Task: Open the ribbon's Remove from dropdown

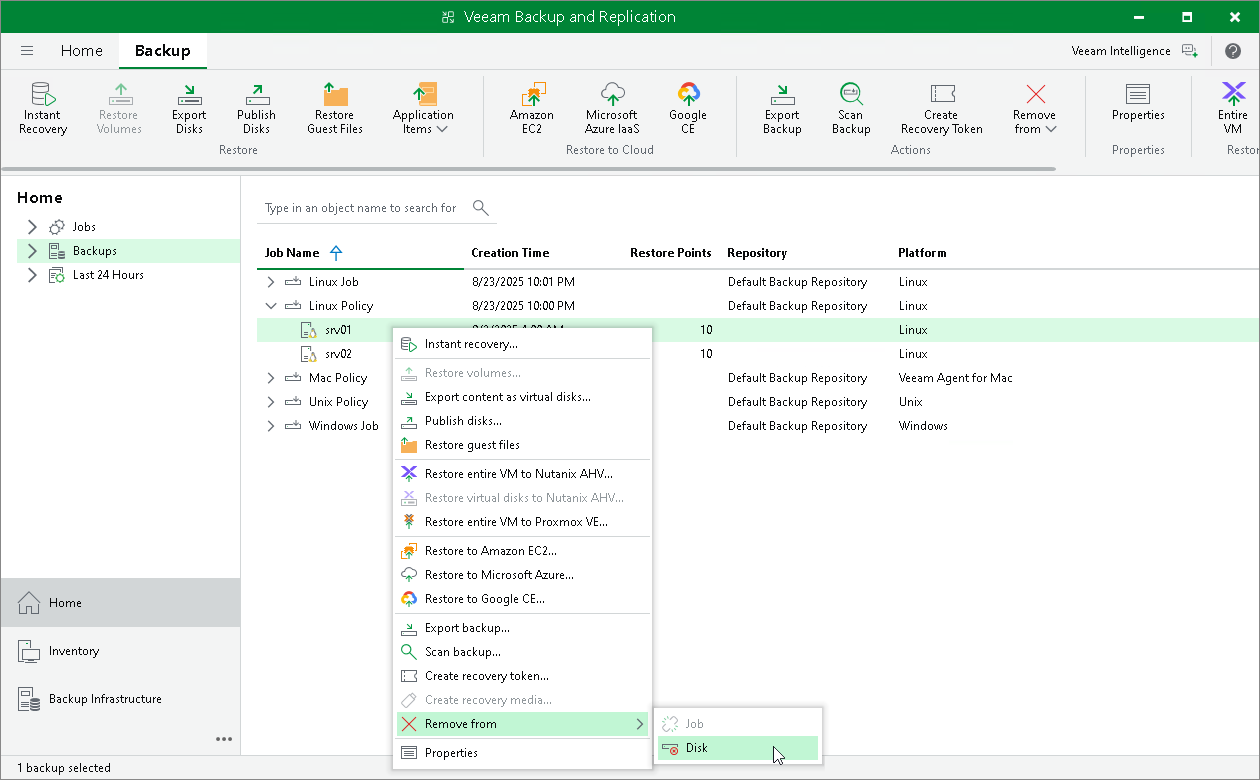Action: (x=1034, y=108)
